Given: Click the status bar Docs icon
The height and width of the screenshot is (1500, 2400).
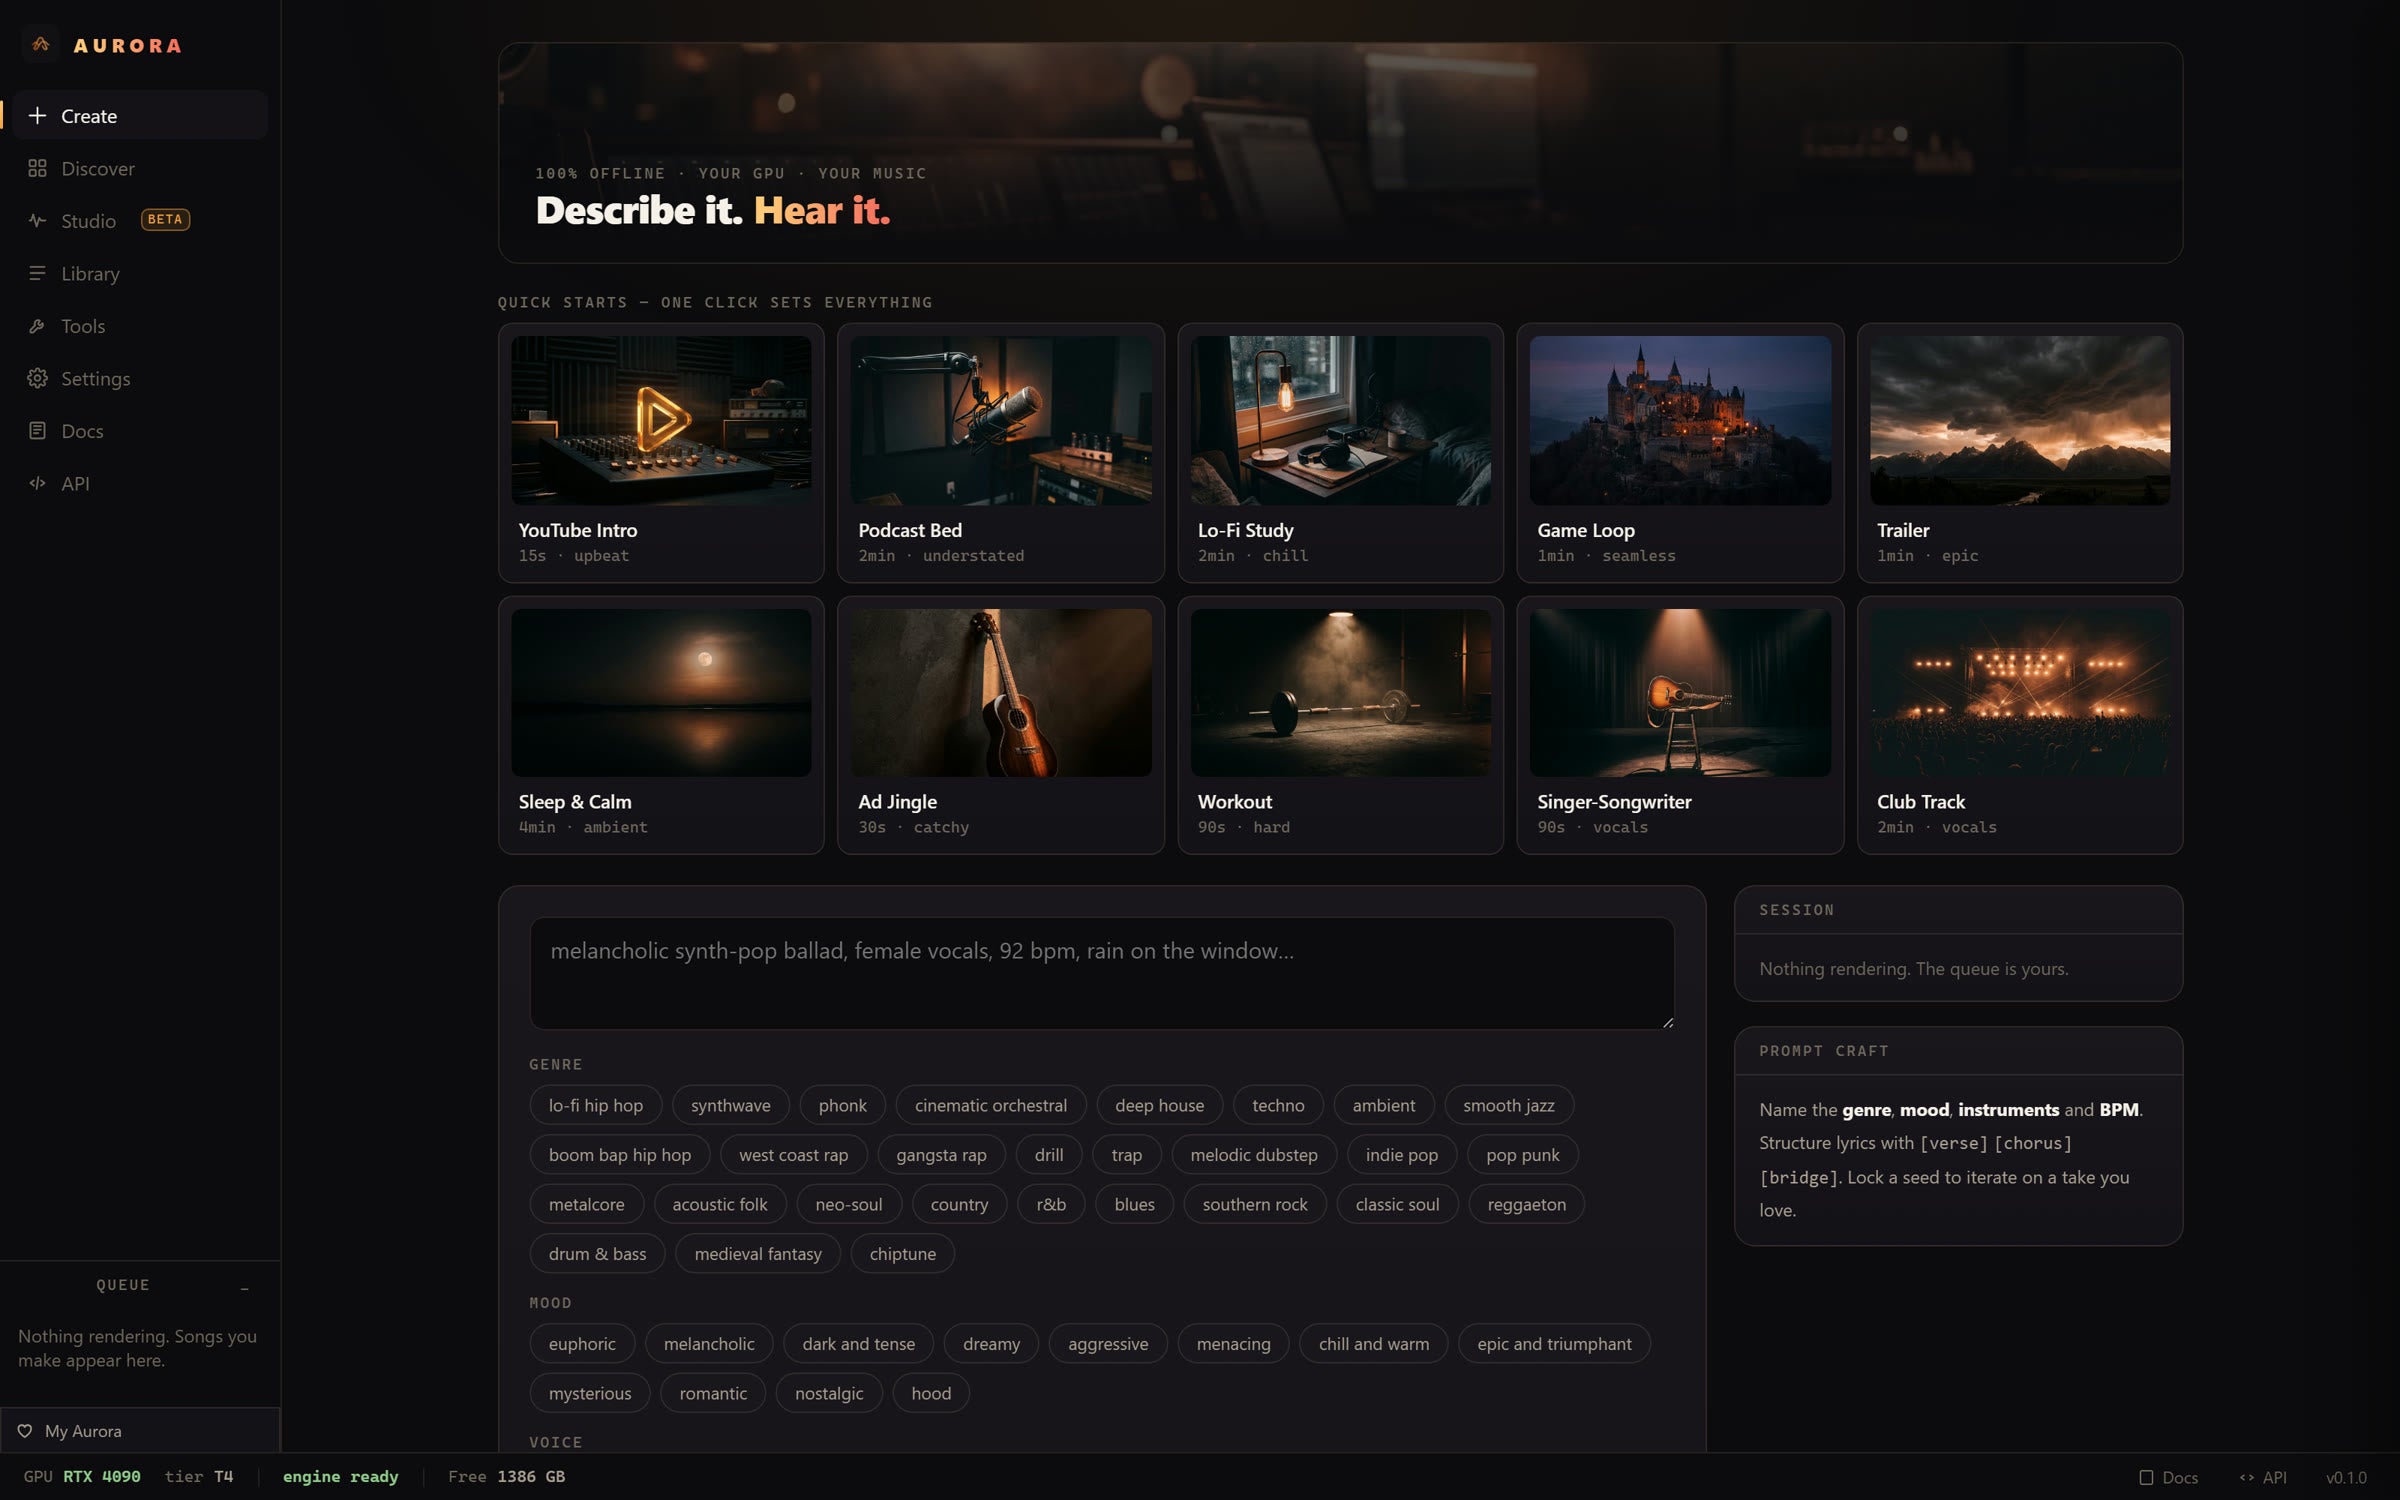Looking at the screenshot, I should pyautogui.click(x=2146, y=1477).
